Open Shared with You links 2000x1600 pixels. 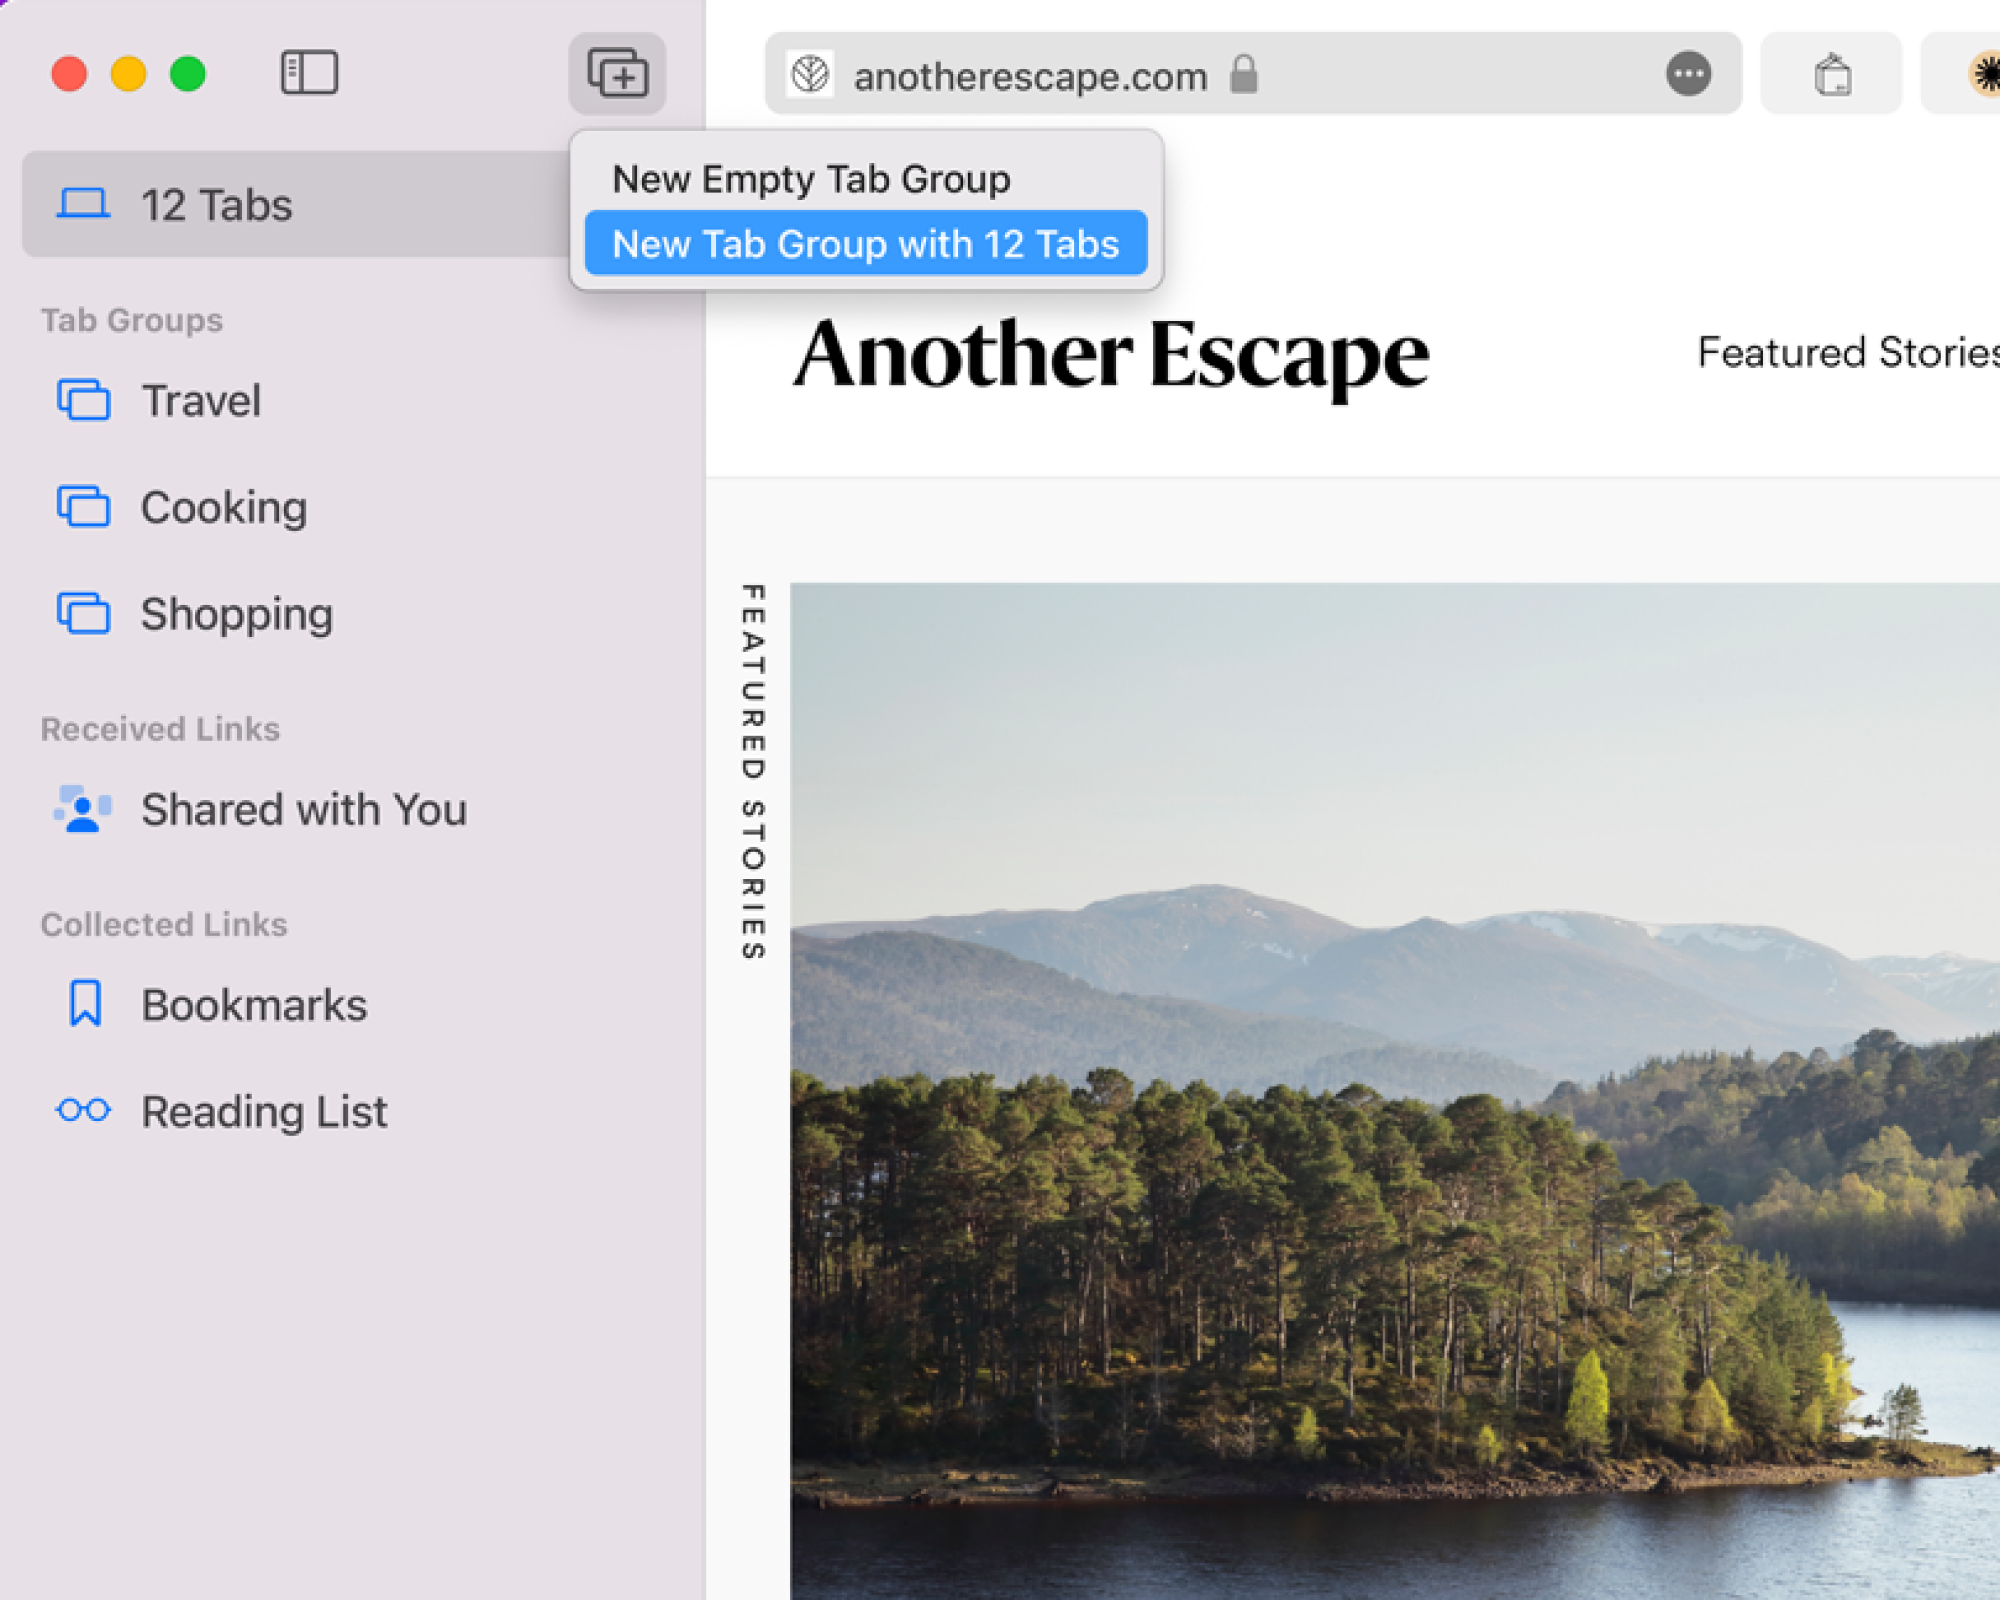coord(303,809)
